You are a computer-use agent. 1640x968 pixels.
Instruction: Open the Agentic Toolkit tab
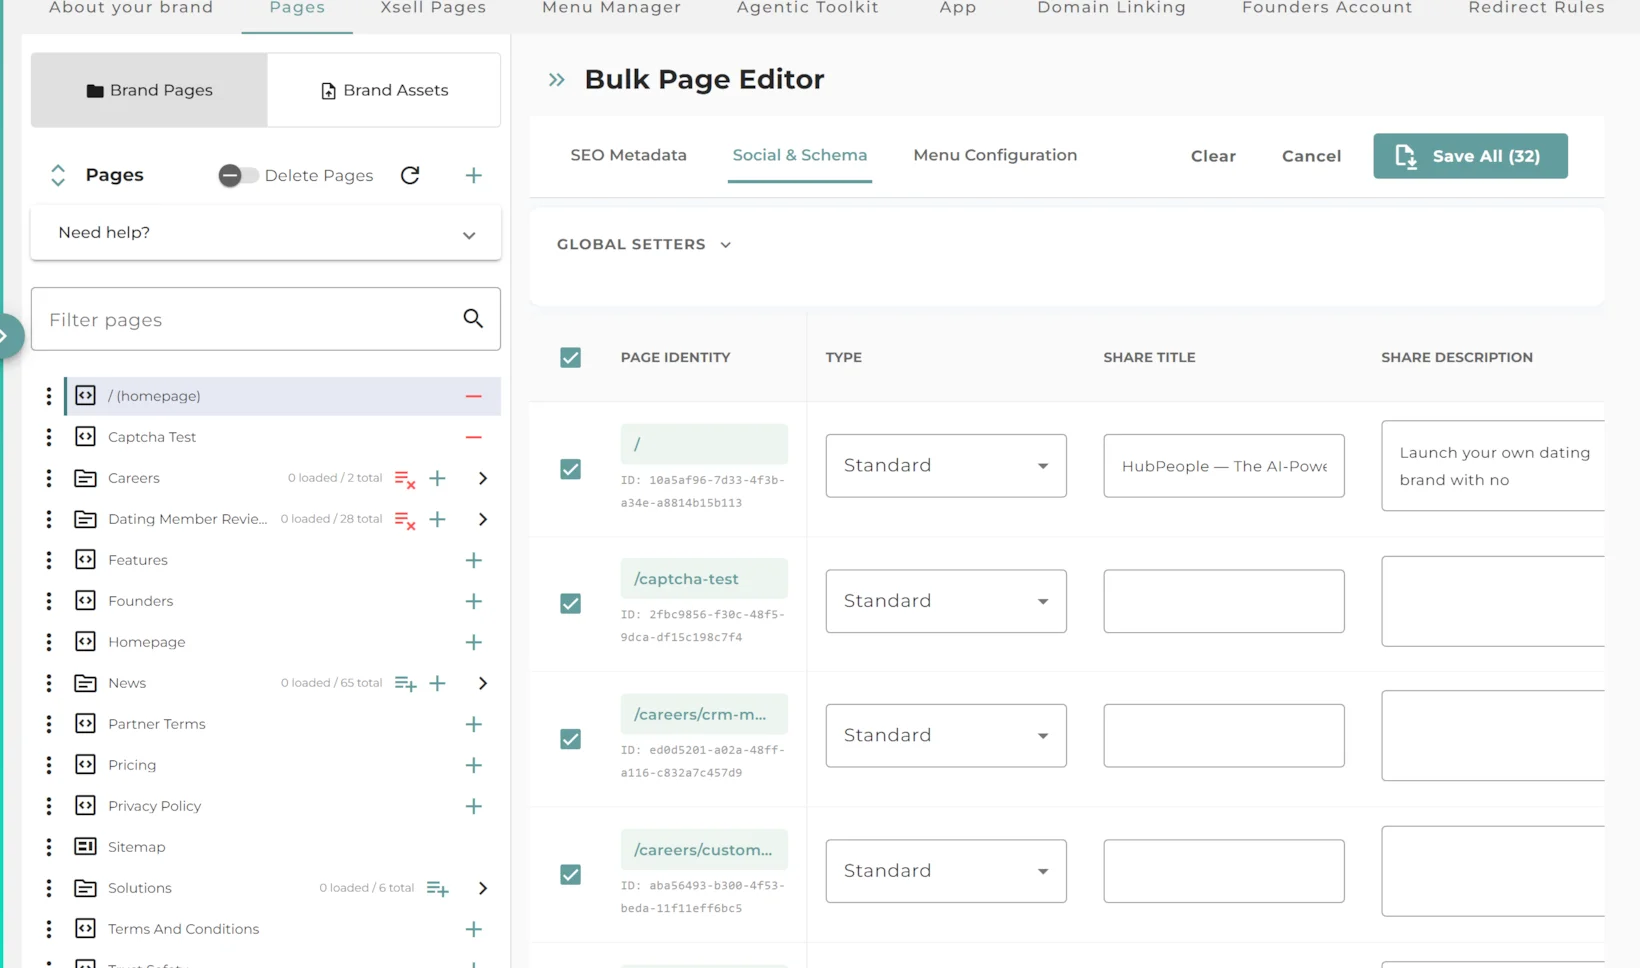pyautogui.click(x=808, y=8)
